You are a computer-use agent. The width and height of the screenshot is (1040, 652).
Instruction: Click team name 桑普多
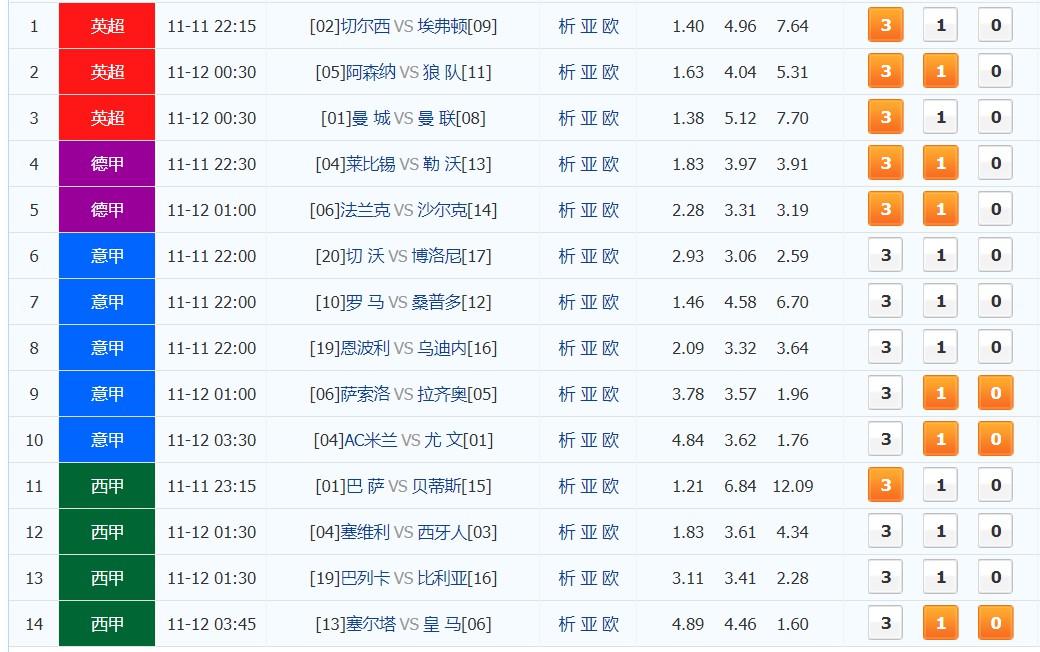[x=436, y=302]
